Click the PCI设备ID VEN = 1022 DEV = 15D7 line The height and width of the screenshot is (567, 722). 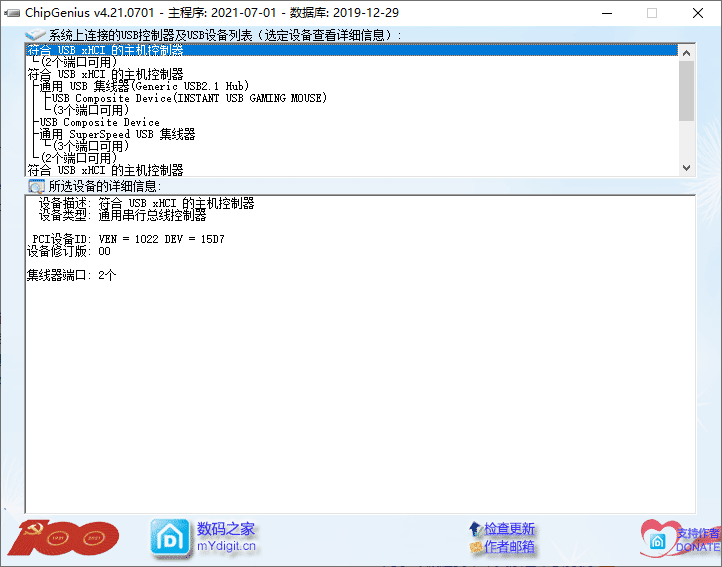(128, 239)
